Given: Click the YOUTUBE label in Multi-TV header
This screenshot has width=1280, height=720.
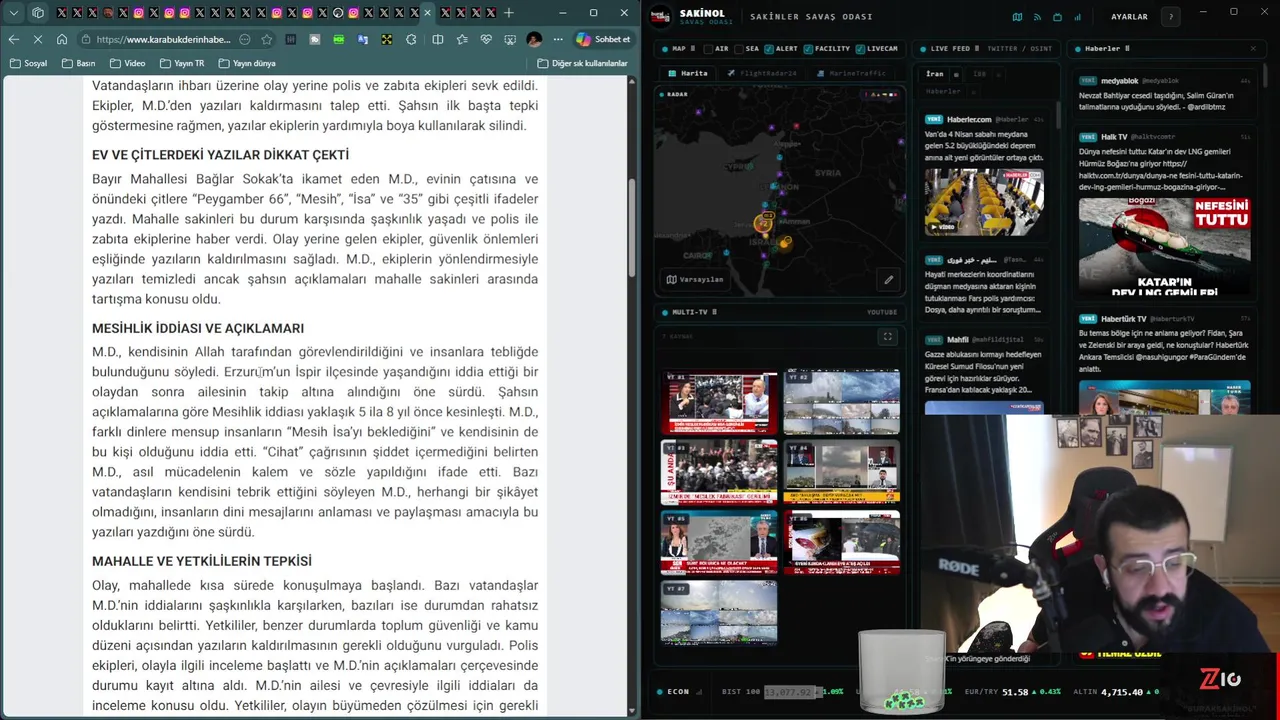Looking at the screenshot, I should click(x=882, y=312).
